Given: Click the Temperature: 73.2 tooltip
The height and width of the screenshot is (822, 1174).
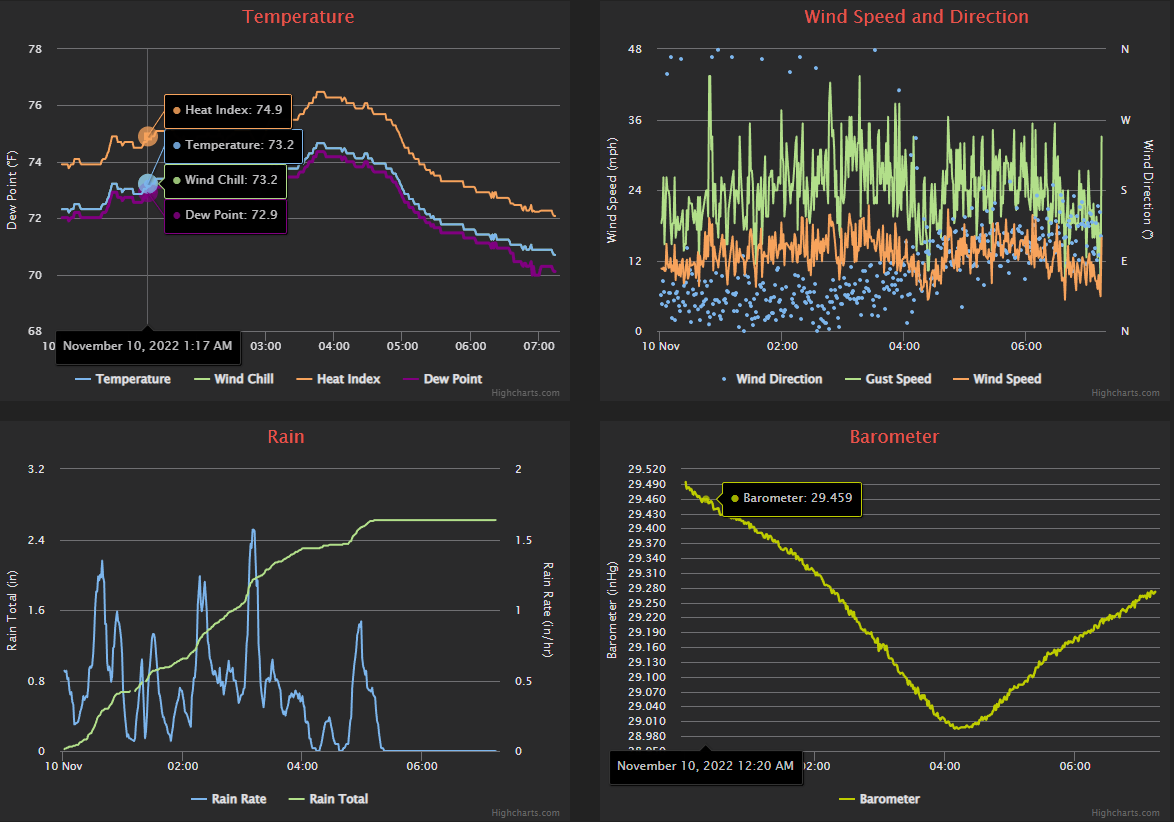Looking at the screenshot, I should coord(234,145).
